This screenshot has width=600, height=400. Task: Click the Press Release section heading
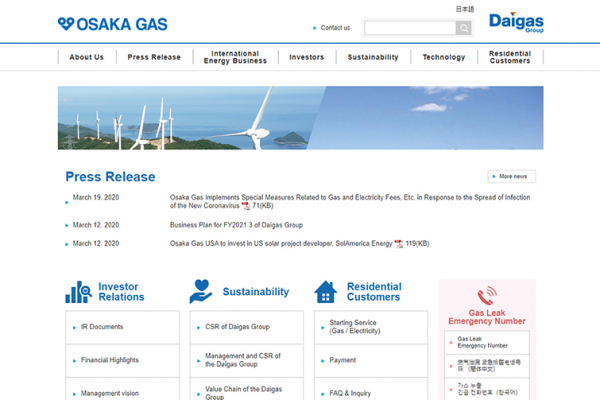tap(110, 177)
